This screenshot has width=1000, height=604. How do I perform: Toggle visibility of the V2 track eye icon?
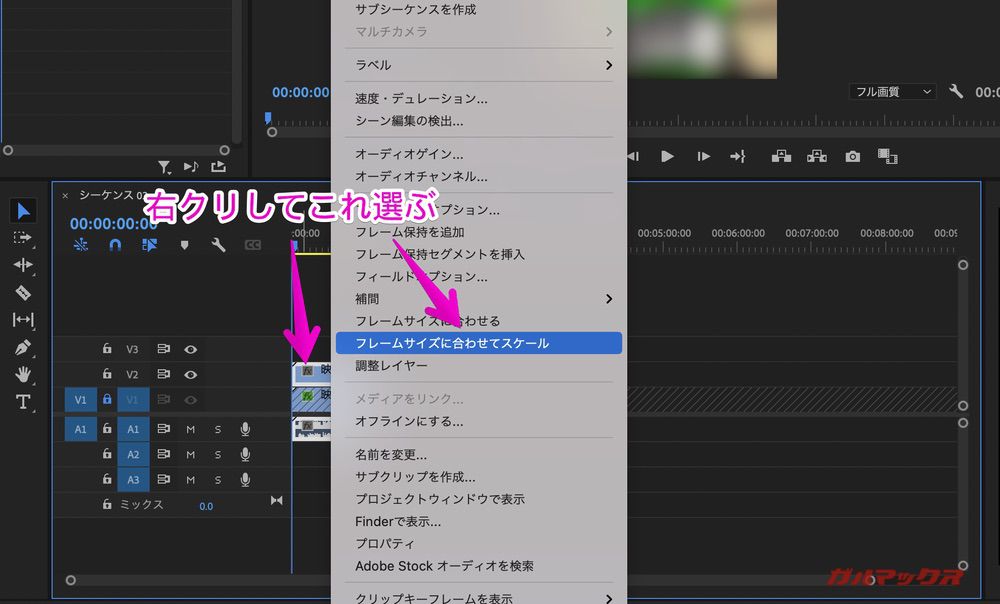click(x=190, y=374)
